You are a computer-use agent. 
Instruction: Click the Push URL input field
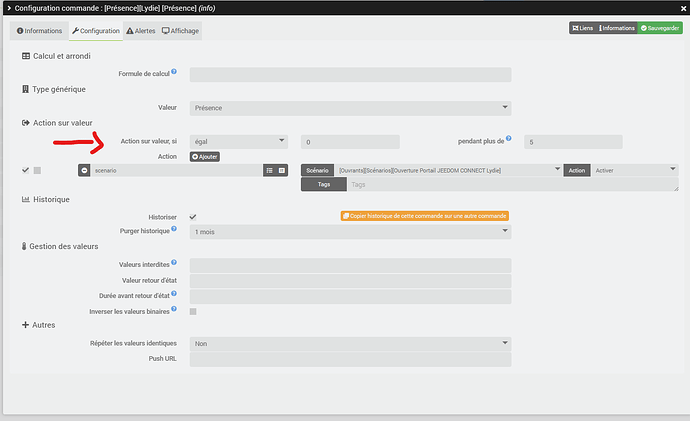click(350, 360)
